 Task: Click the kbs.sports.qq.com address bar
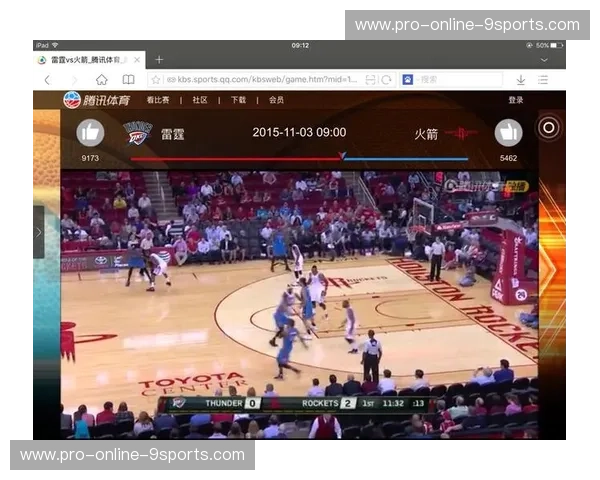[265, 79]
